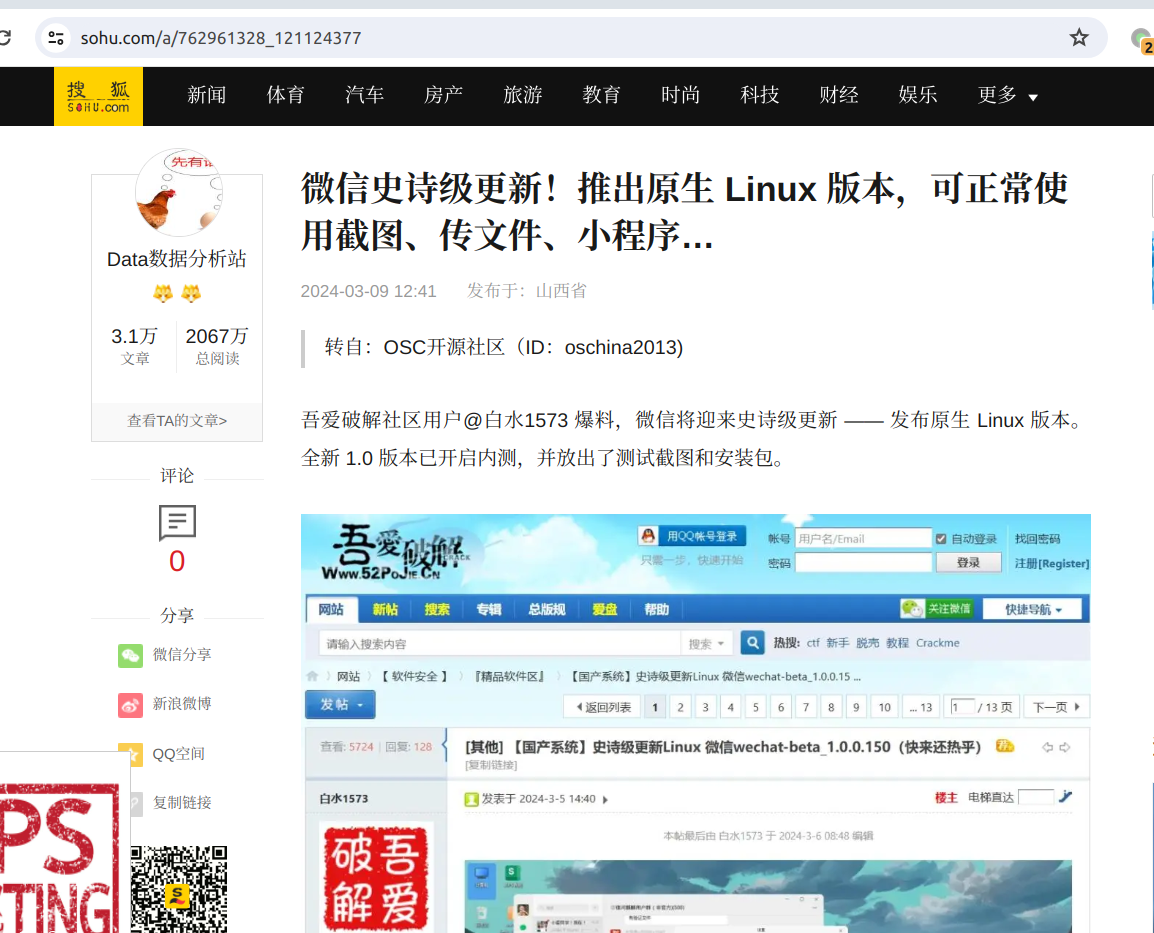Open the 新闻 news section
The height and width of the screenshot is (933, 1154).
pos(206,95)
